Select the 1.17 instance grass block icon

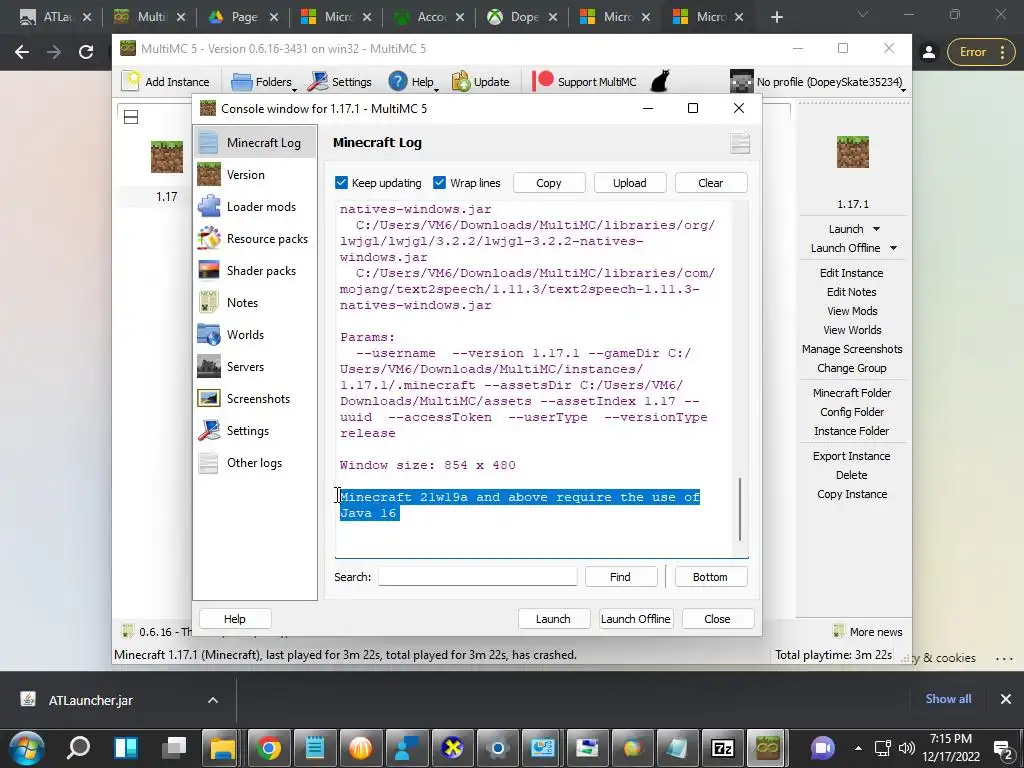[x=167, y=157]
